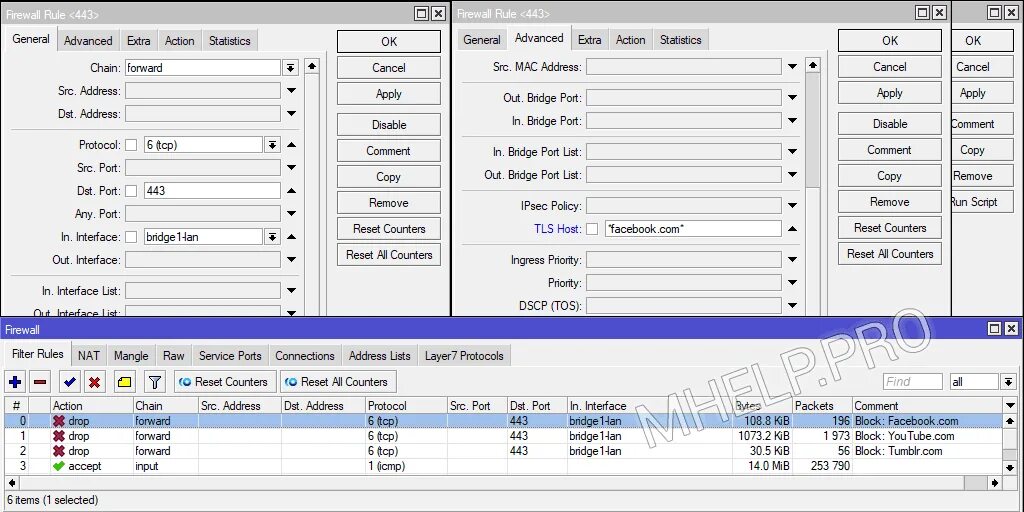This screenshot has height=512, width=1024.
Task: Open Layer7 Protocols tab
Action: [x=464, y=356]
